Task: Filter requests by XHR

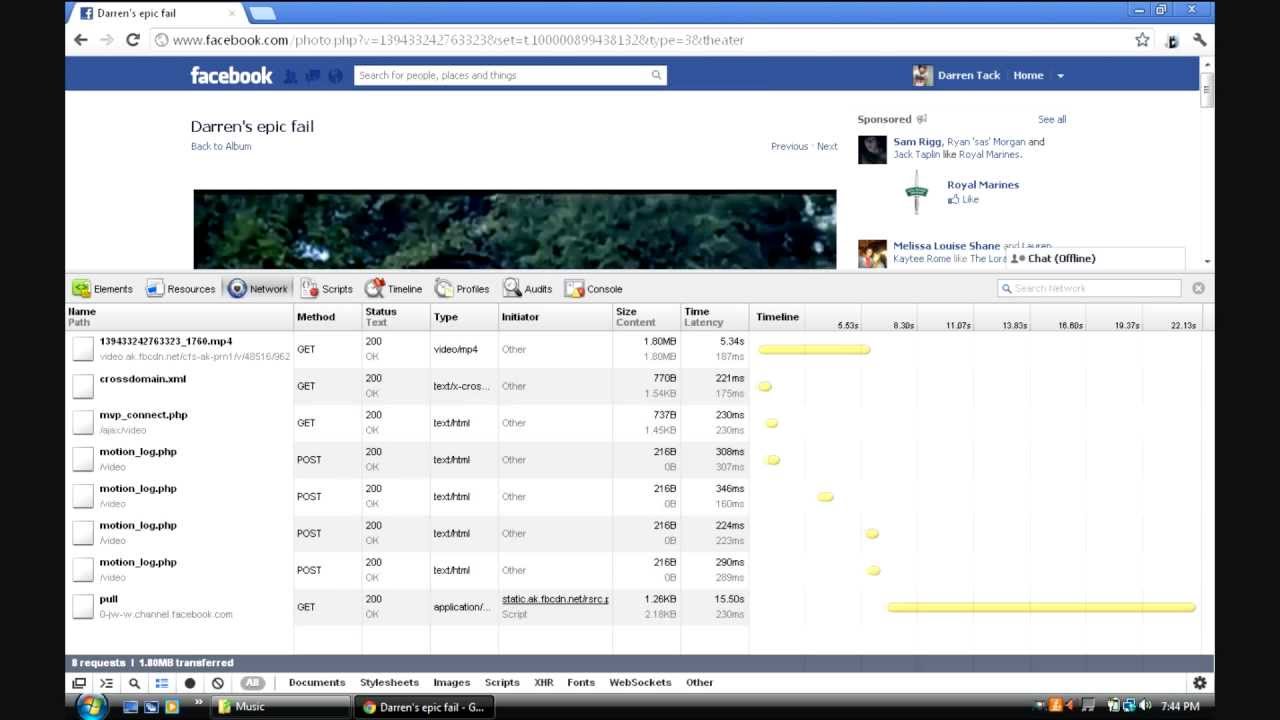Action: 544,683
